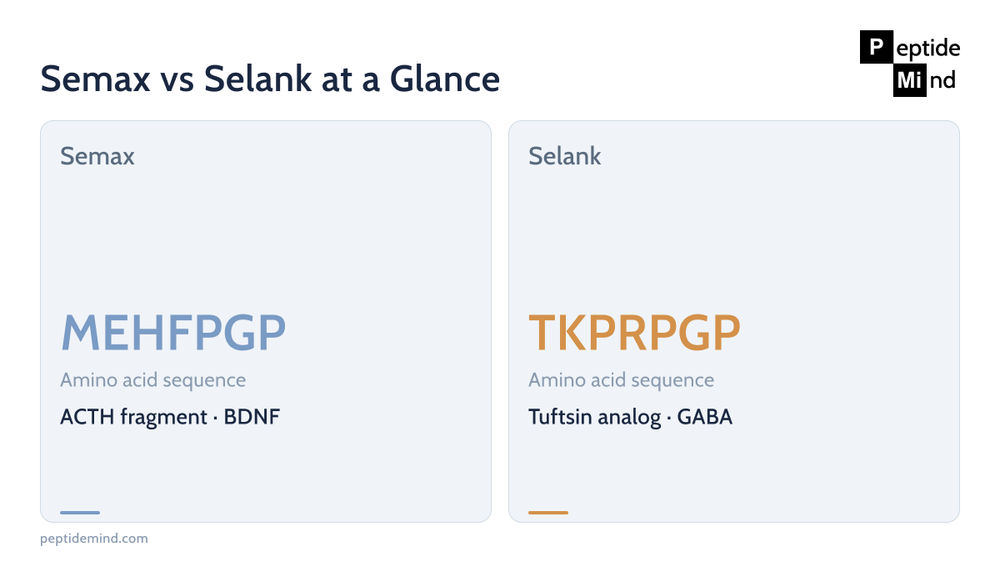This screenshot has height=563, width=1000.
Task: Select the MEHFPGP sequence text
Action: (x=173, y=333)
